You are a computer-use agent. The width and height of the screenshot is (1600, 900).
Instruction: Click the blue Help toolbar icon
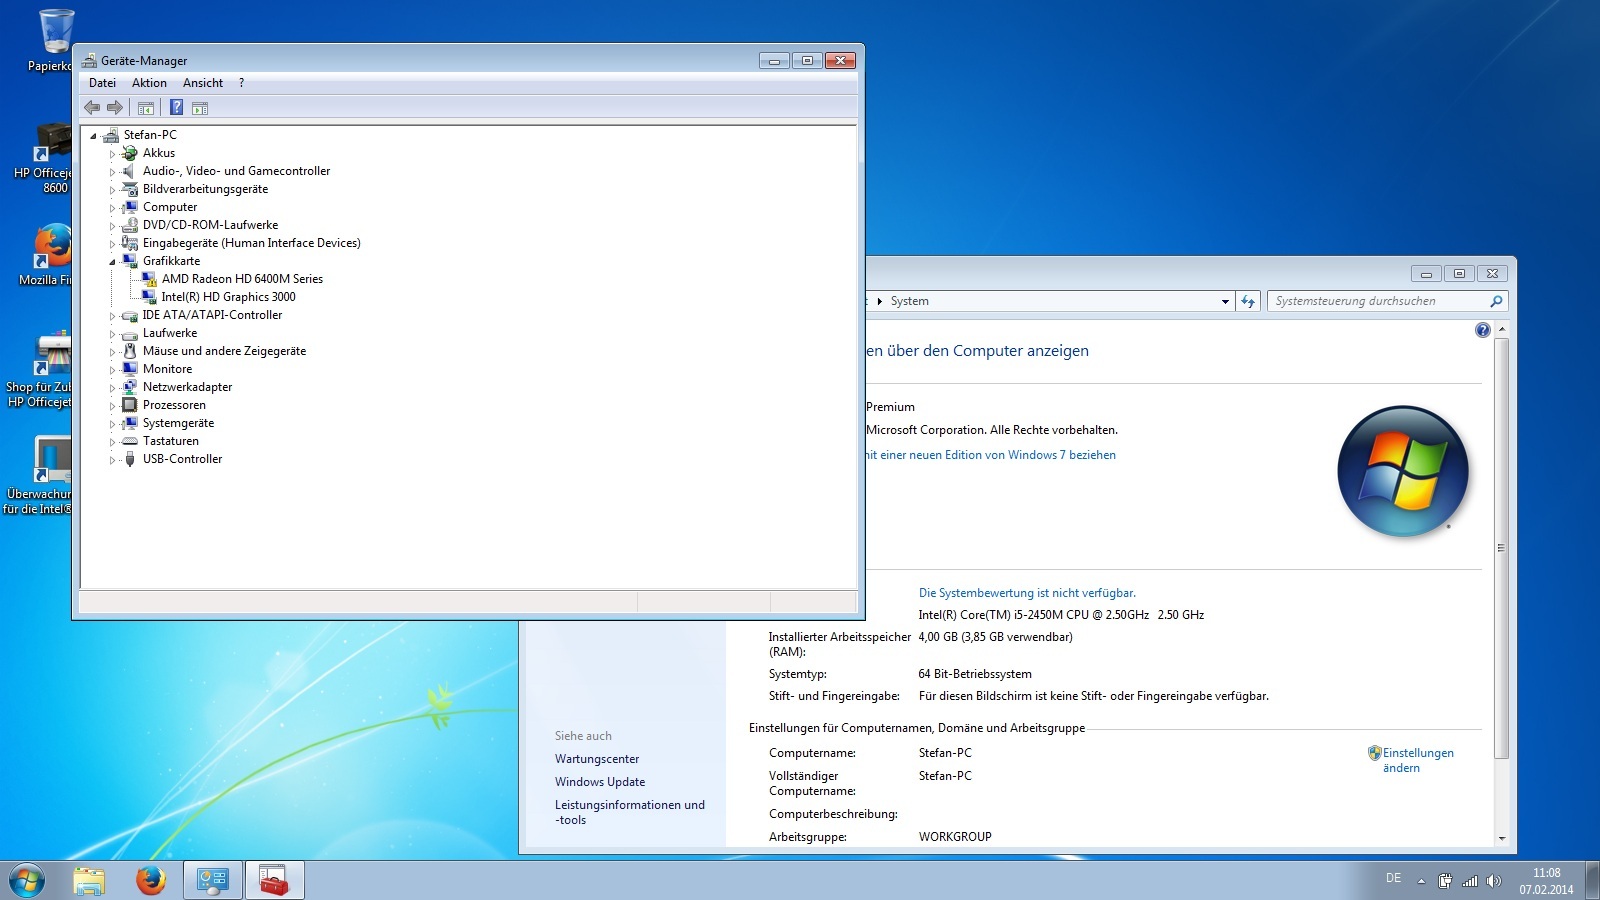[176, 108]
